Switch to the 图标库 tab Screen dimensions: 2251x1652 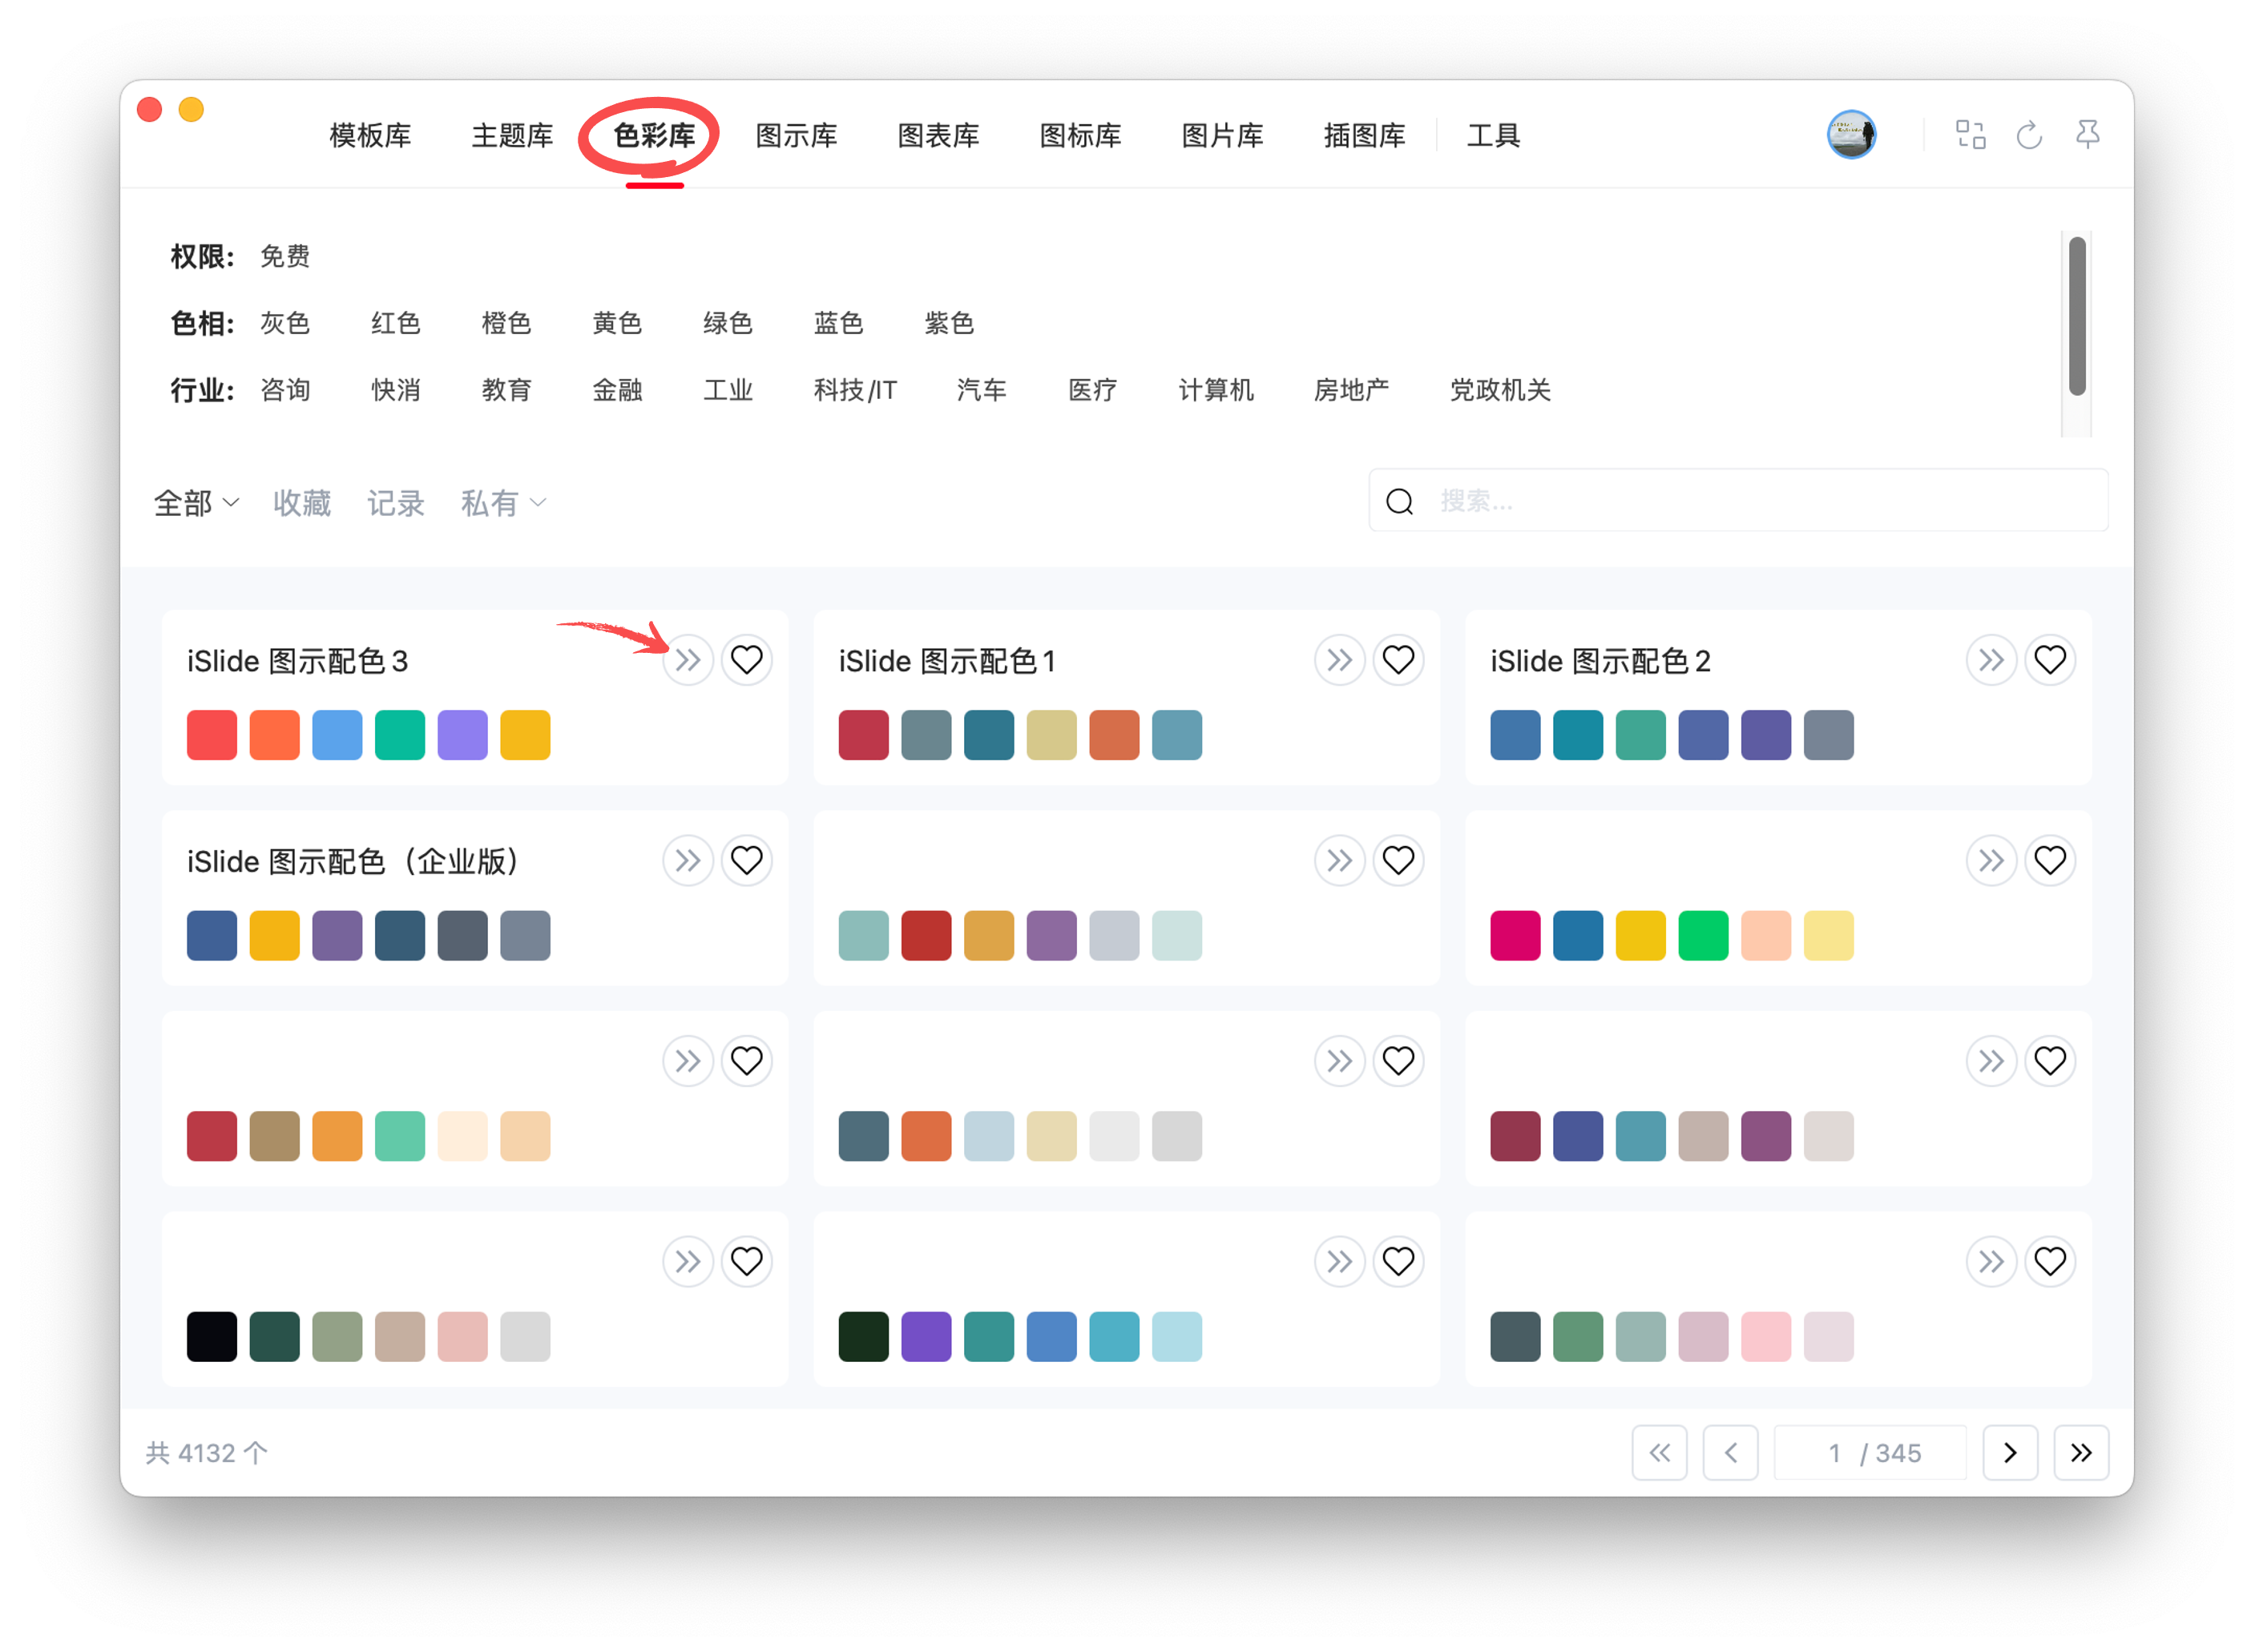coord(1080,135)
